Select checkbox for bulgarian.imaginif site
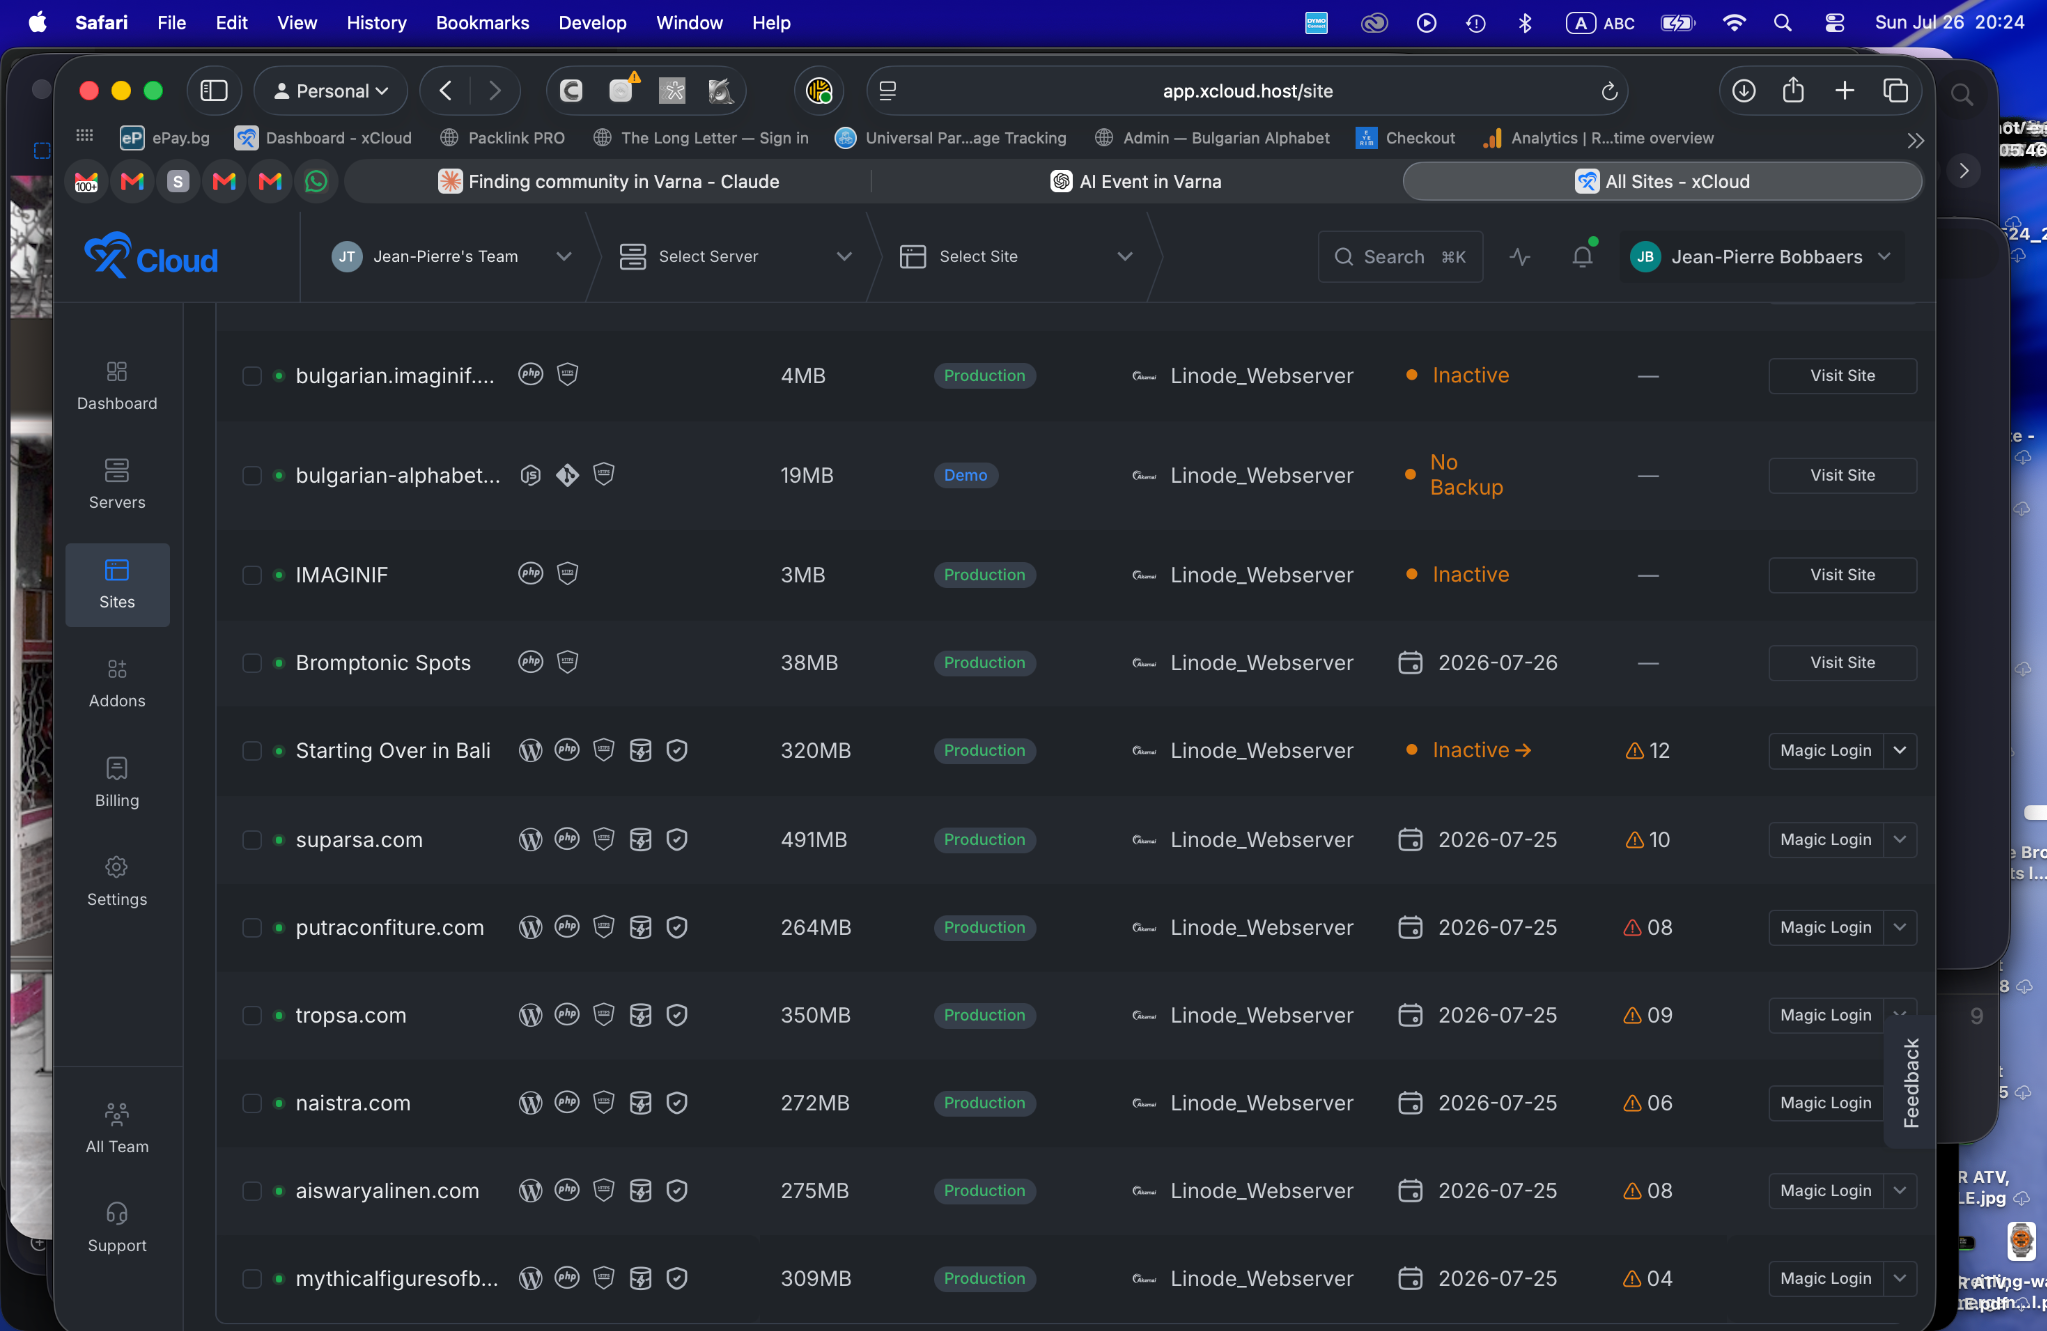This screenshot has width=2047, height=1331. tap(252, 376)
